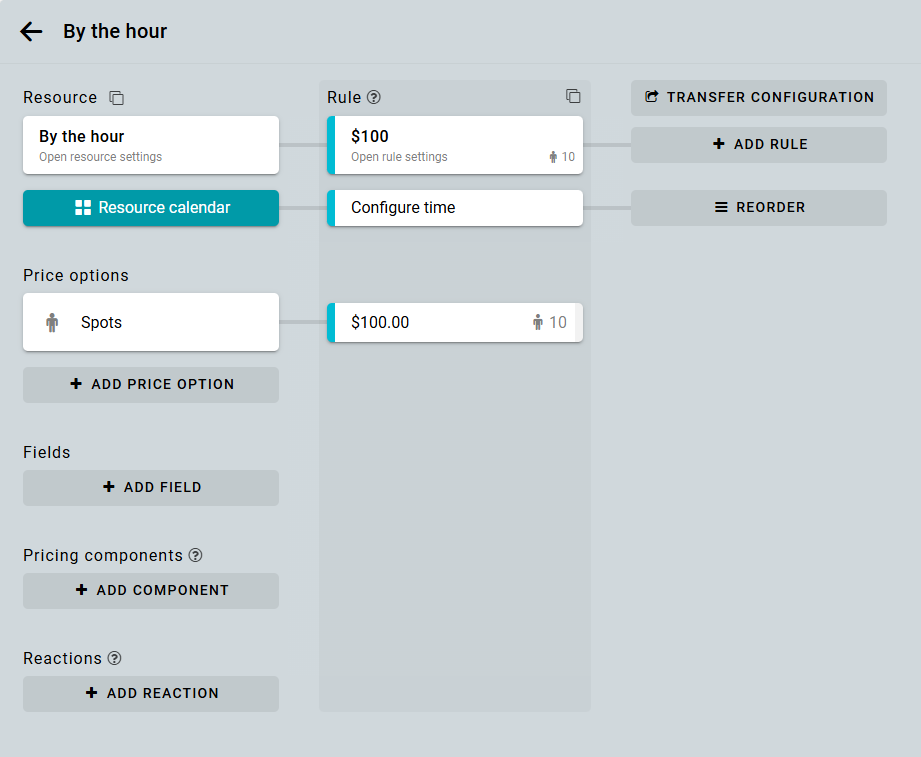This screenshot has width=921, height=757.
Task: Click help icon next to Reactions
Action: pos(115,658)
